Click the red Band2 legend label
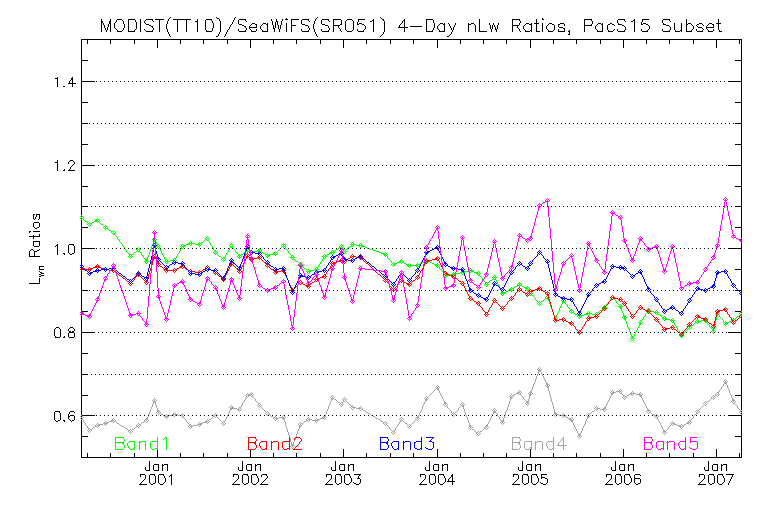The width and height of the screenshot is (768, 512). [275, 444]
